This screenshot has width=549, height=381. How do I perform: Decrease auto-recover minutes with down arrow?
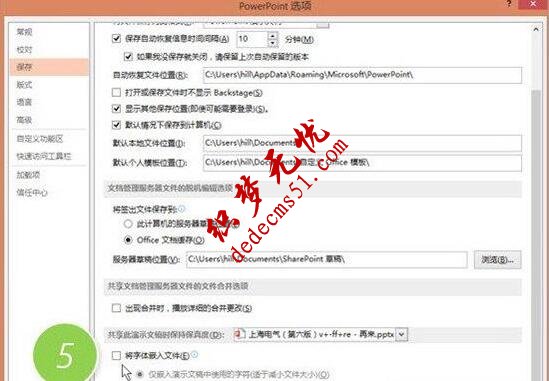tap(273, 43)
